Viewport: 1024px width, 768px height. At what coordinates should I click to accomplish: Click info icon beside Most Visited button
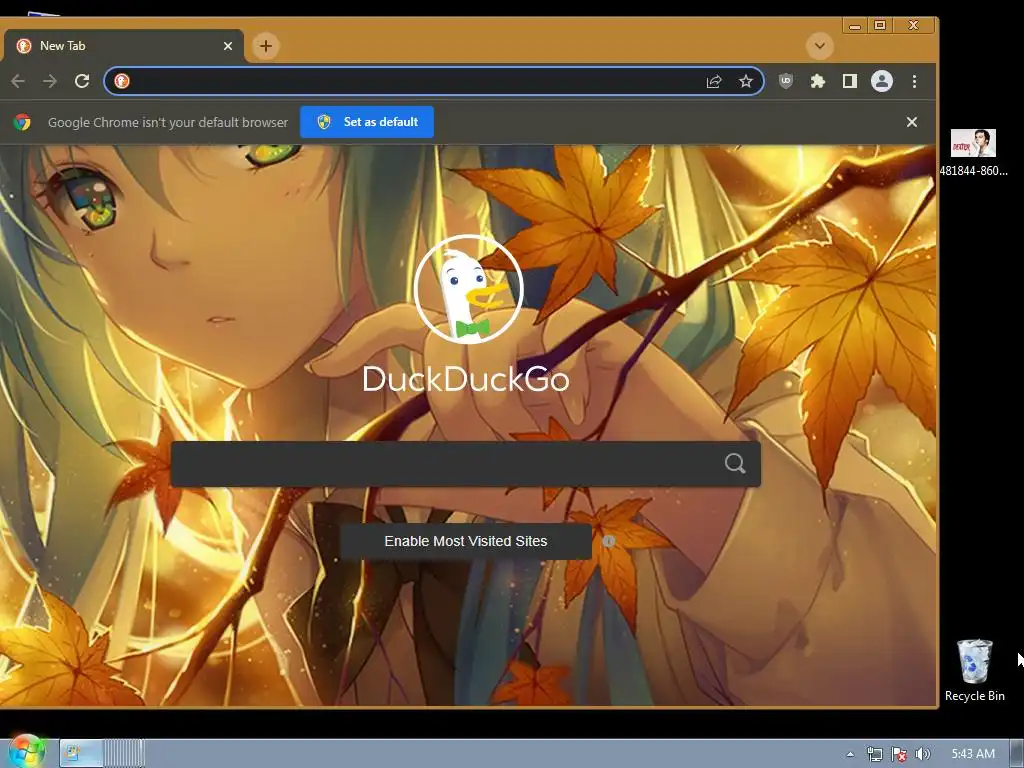(x=609, y=541)
